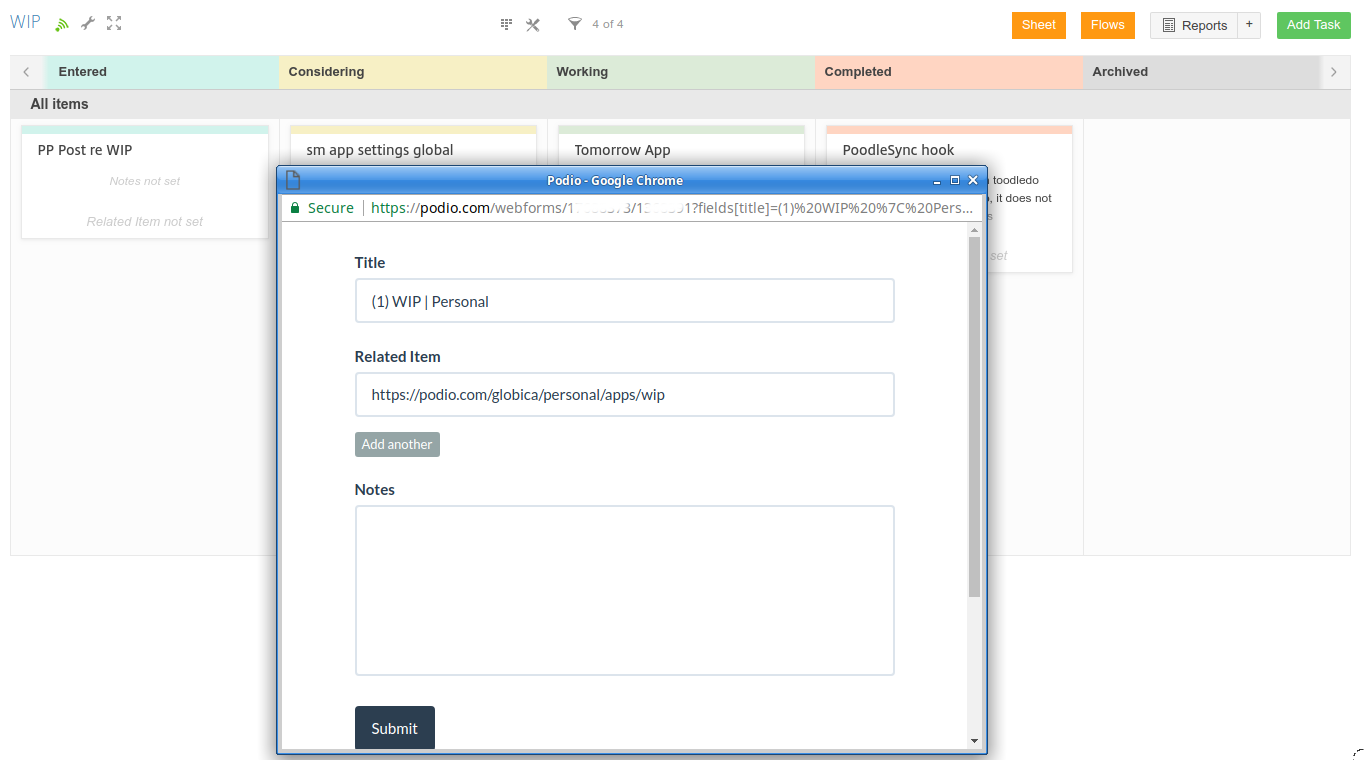Click the popup scrollbar up arrow
Screen dimensions: 1364x760
pos(974,231)
